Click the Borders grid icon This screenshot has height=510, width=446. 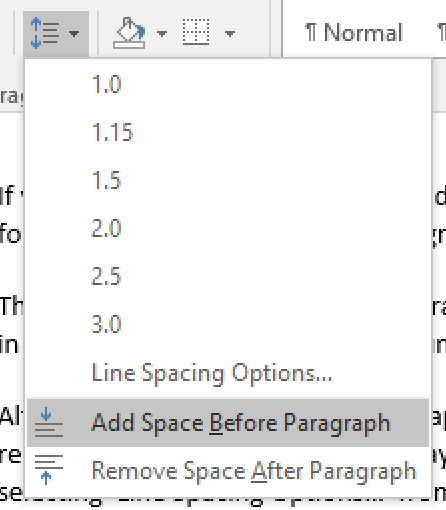click(x=196, y=32)
